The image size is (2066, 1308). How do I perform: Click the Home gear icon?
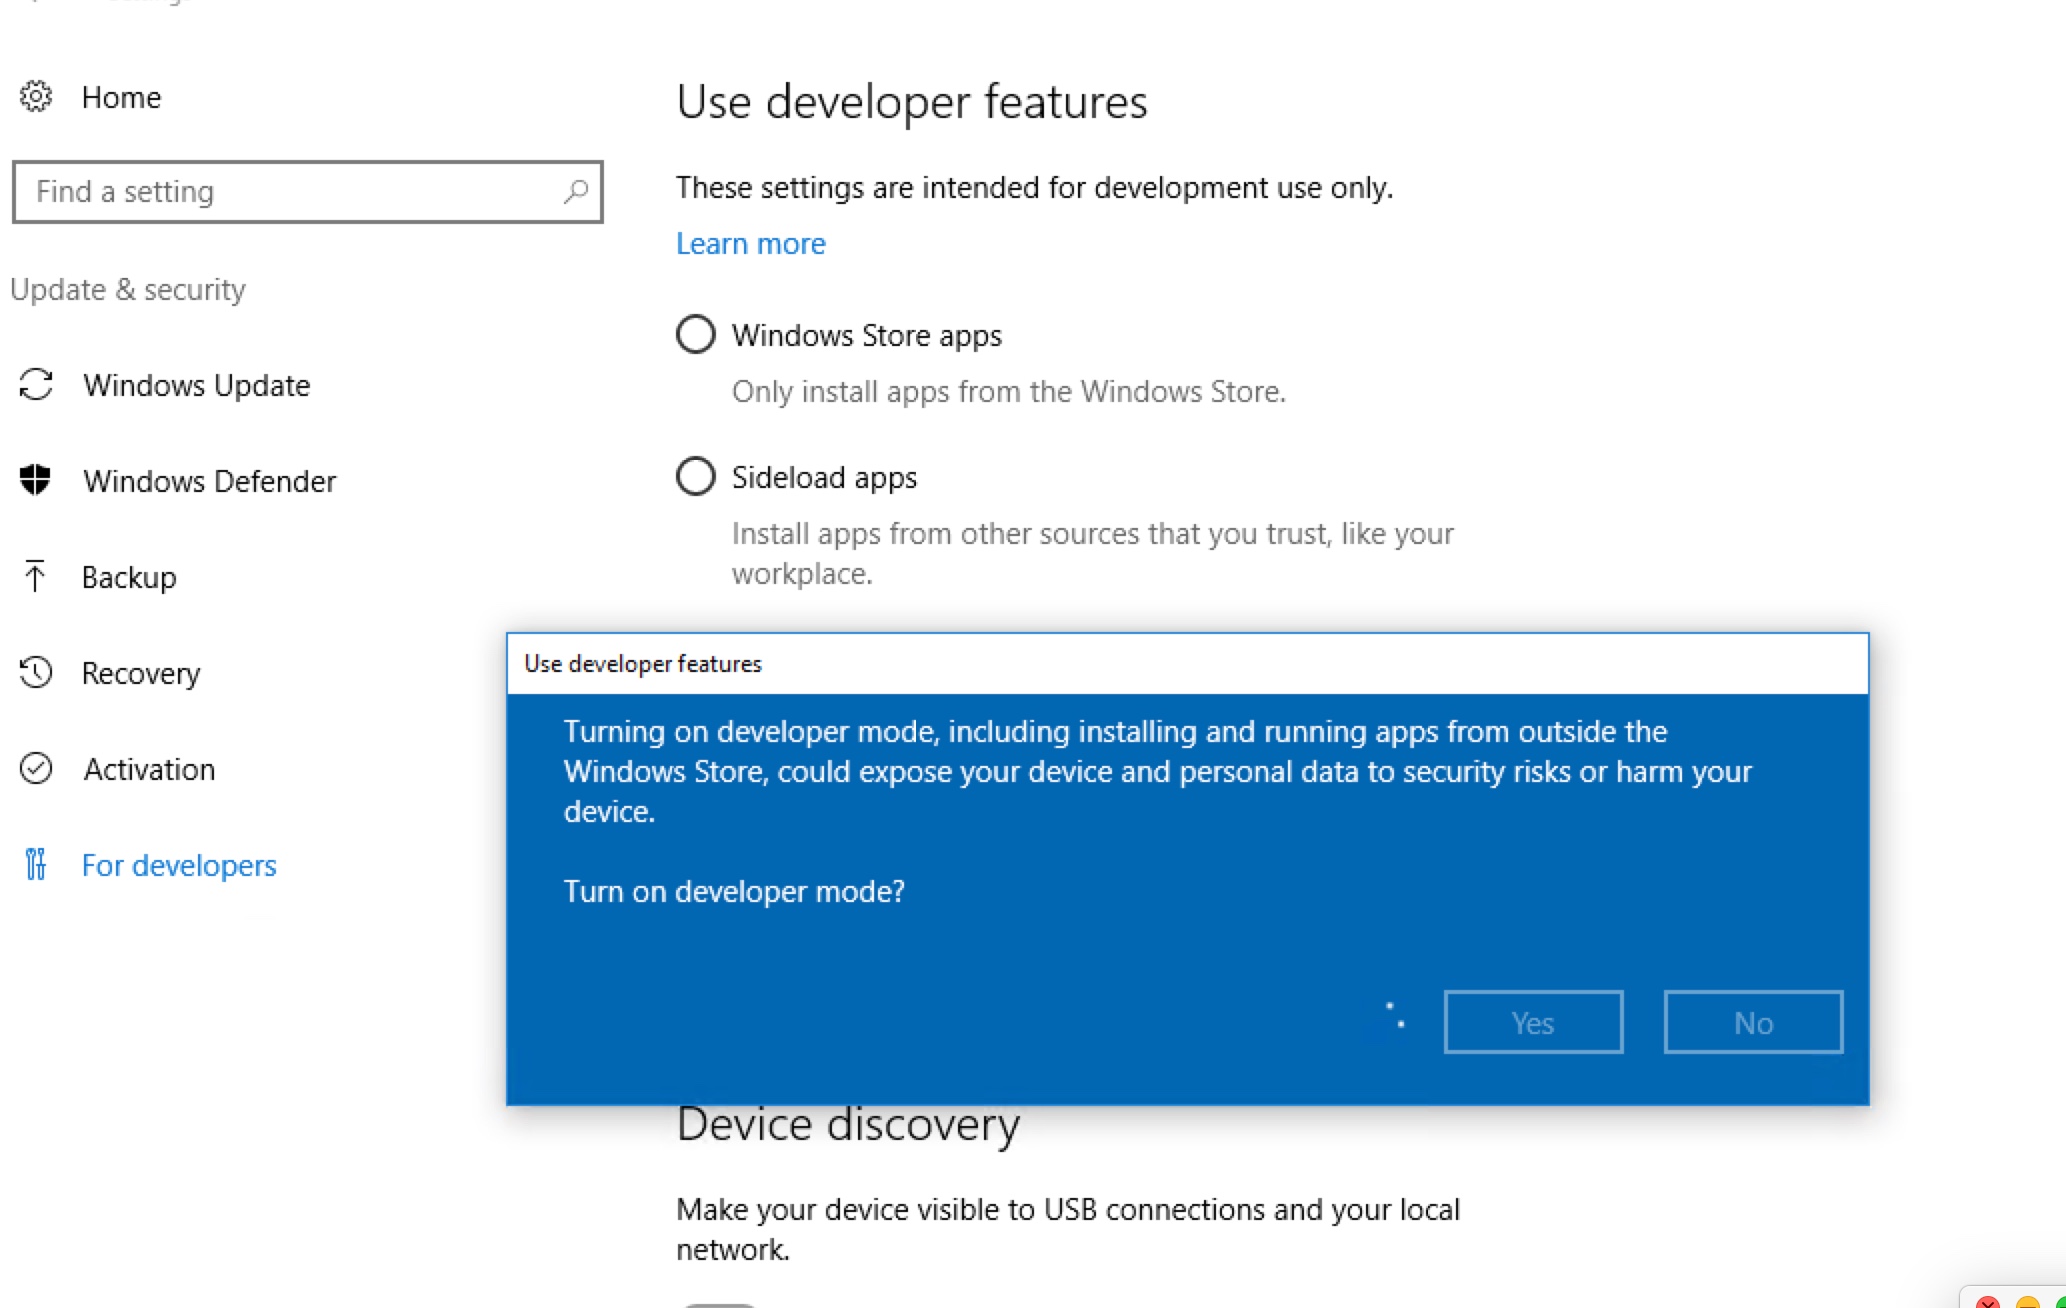36,97
